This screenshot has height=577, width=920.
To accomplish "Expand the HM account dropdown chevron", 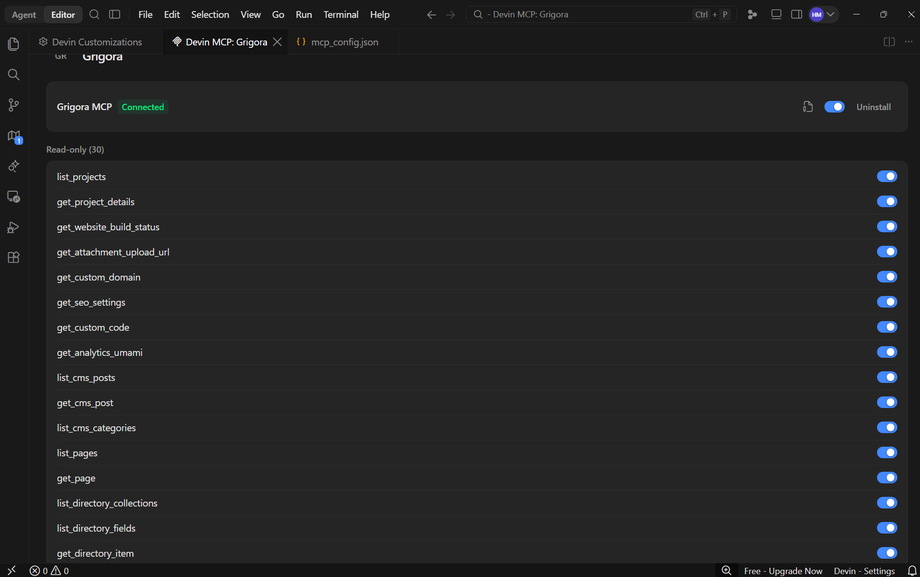I will point(831,15).
